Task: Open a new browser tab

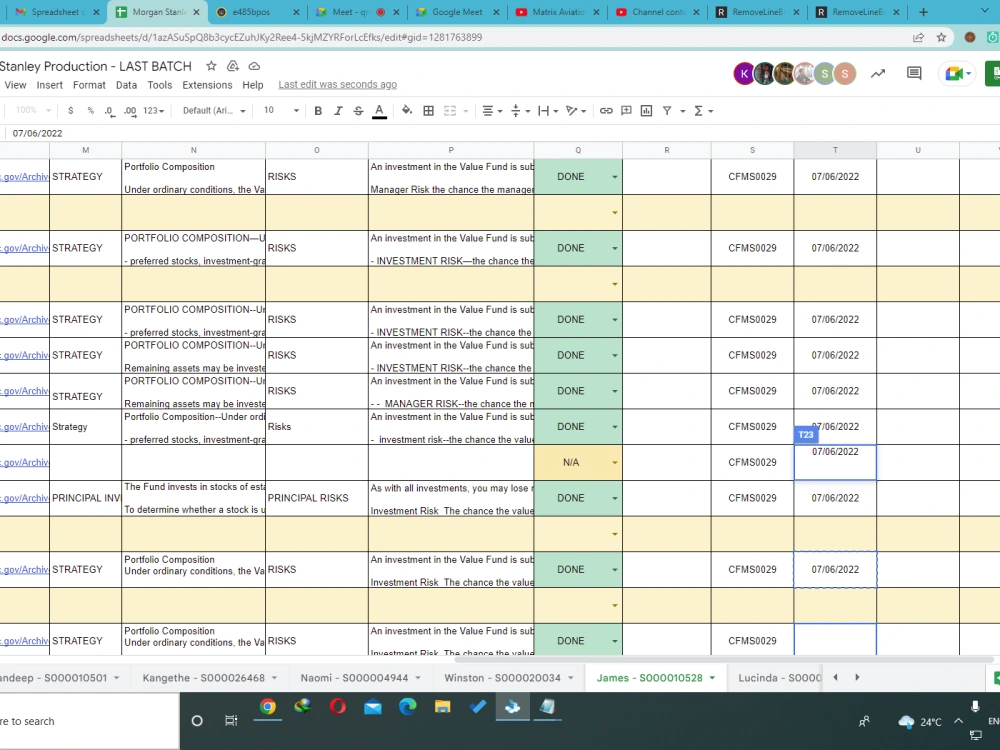Action: click(923, 12)
